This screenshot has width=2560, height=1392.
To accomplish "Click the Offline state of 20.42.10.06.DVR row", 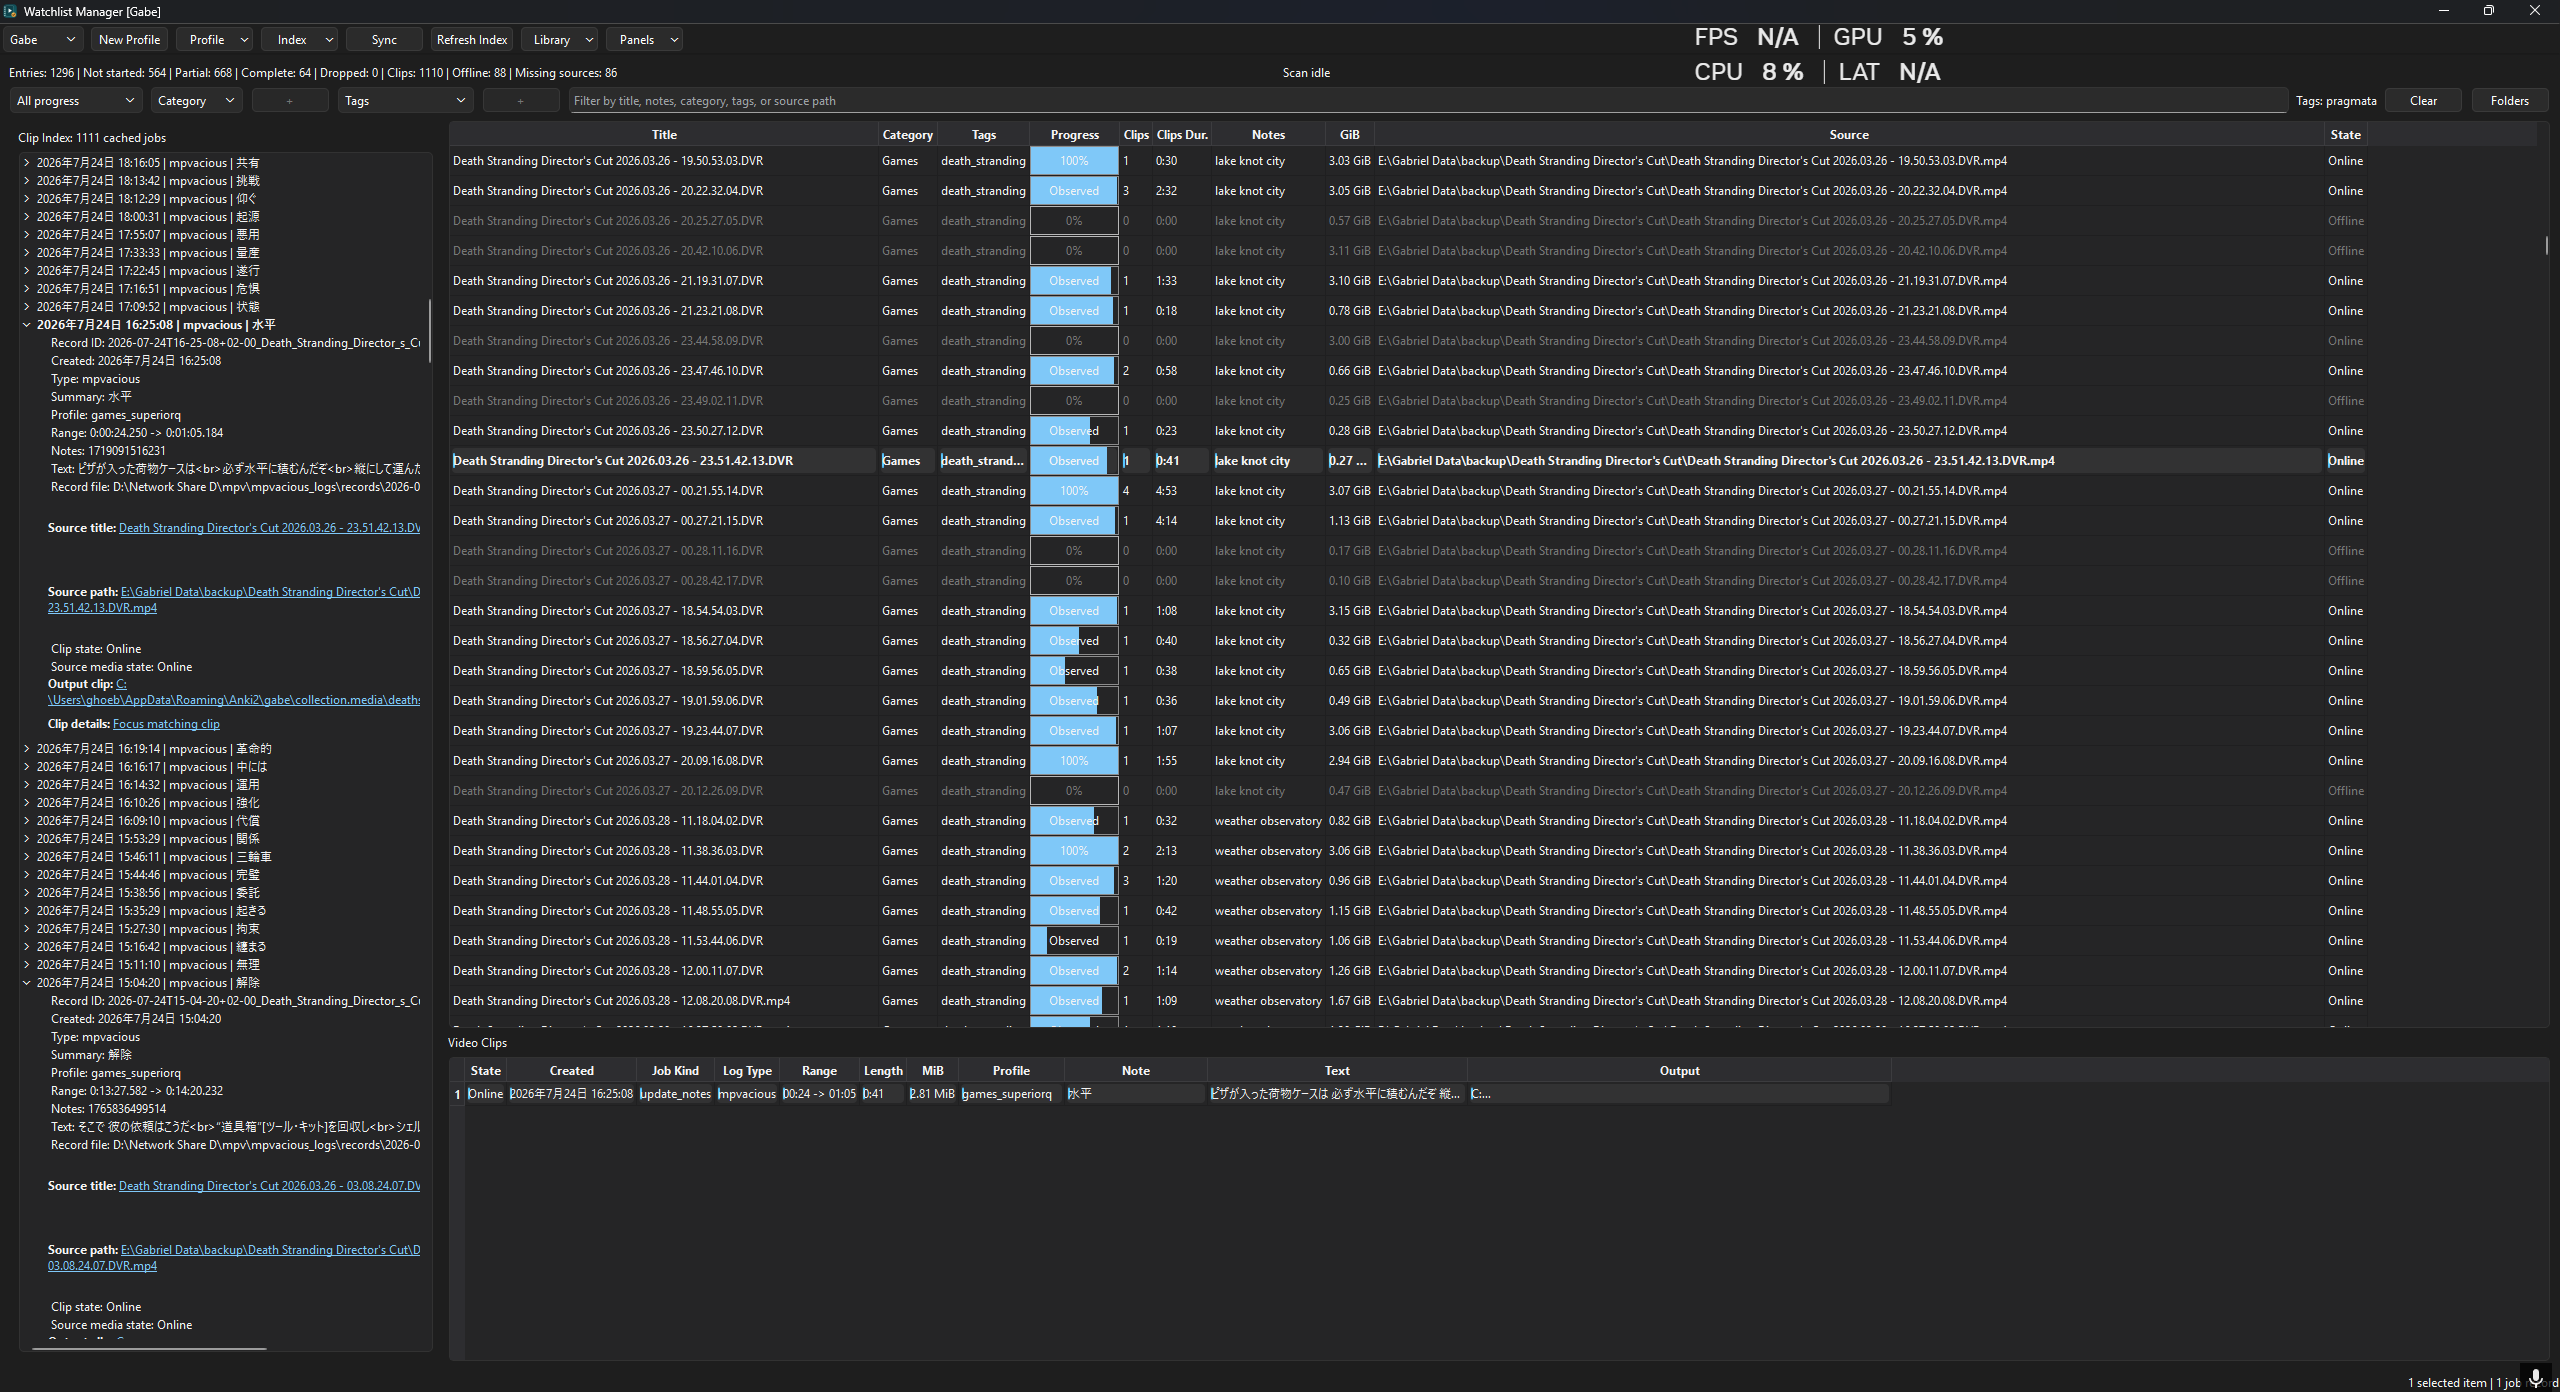I will (x=2345, y=251).
